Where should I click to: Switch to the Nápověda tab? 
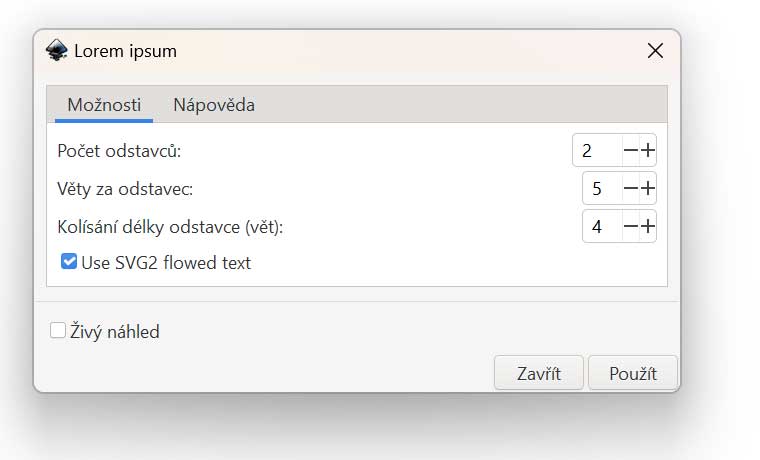(213, 105)
